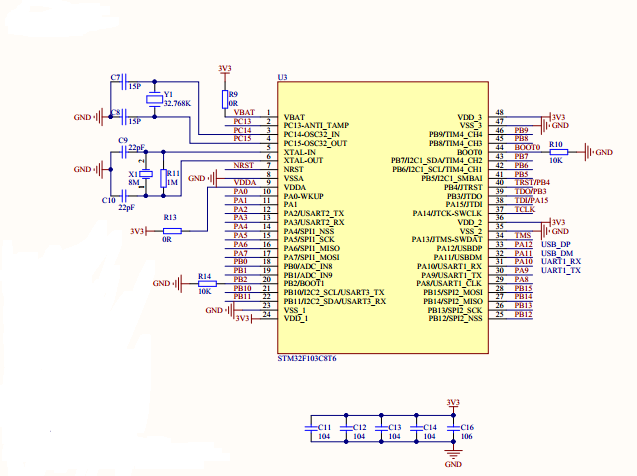Click the PB10/I2C2_SCL/USART3_TX pin name
The height and width of the screenshot is (476, 637).
(334, 292)
